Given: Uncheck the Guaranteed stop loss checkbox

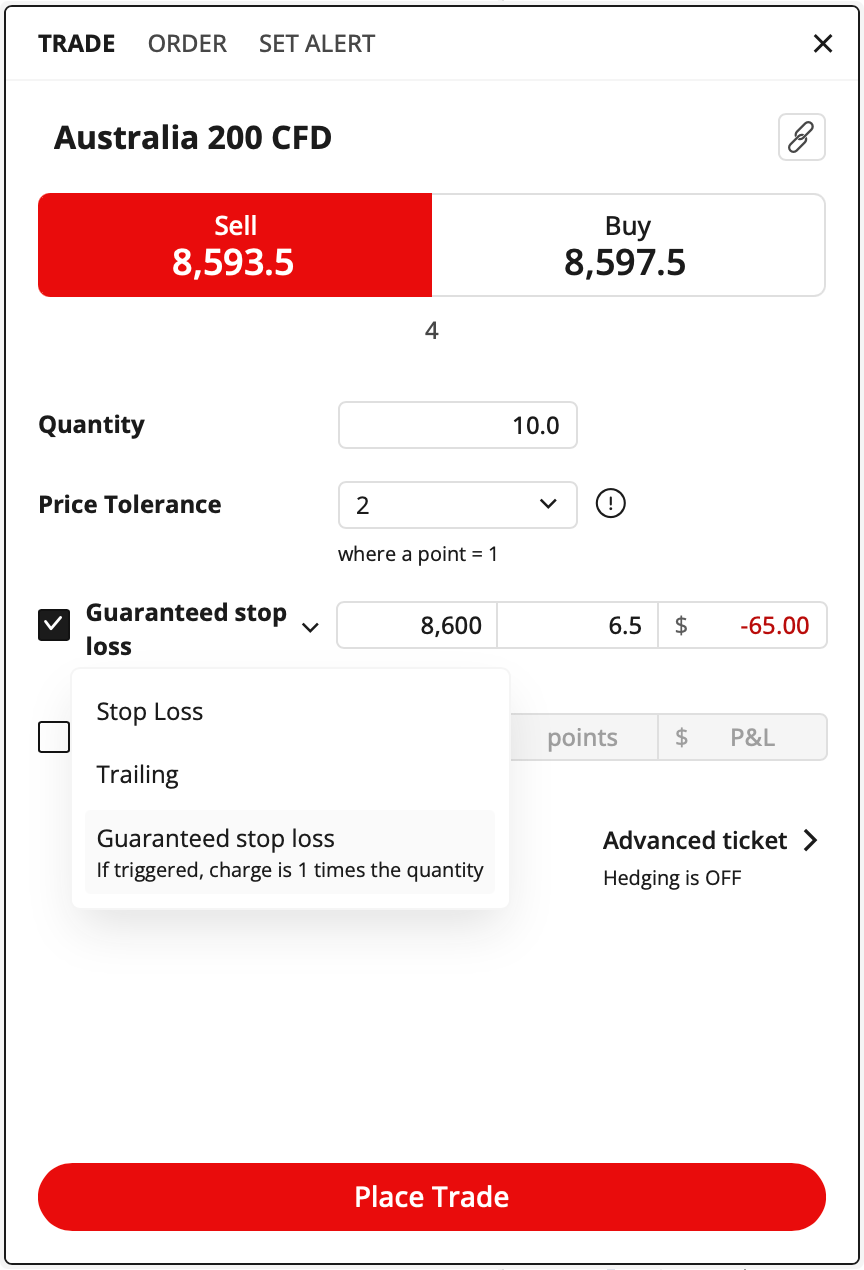Looking at the screenshot, I should point(54,626).
